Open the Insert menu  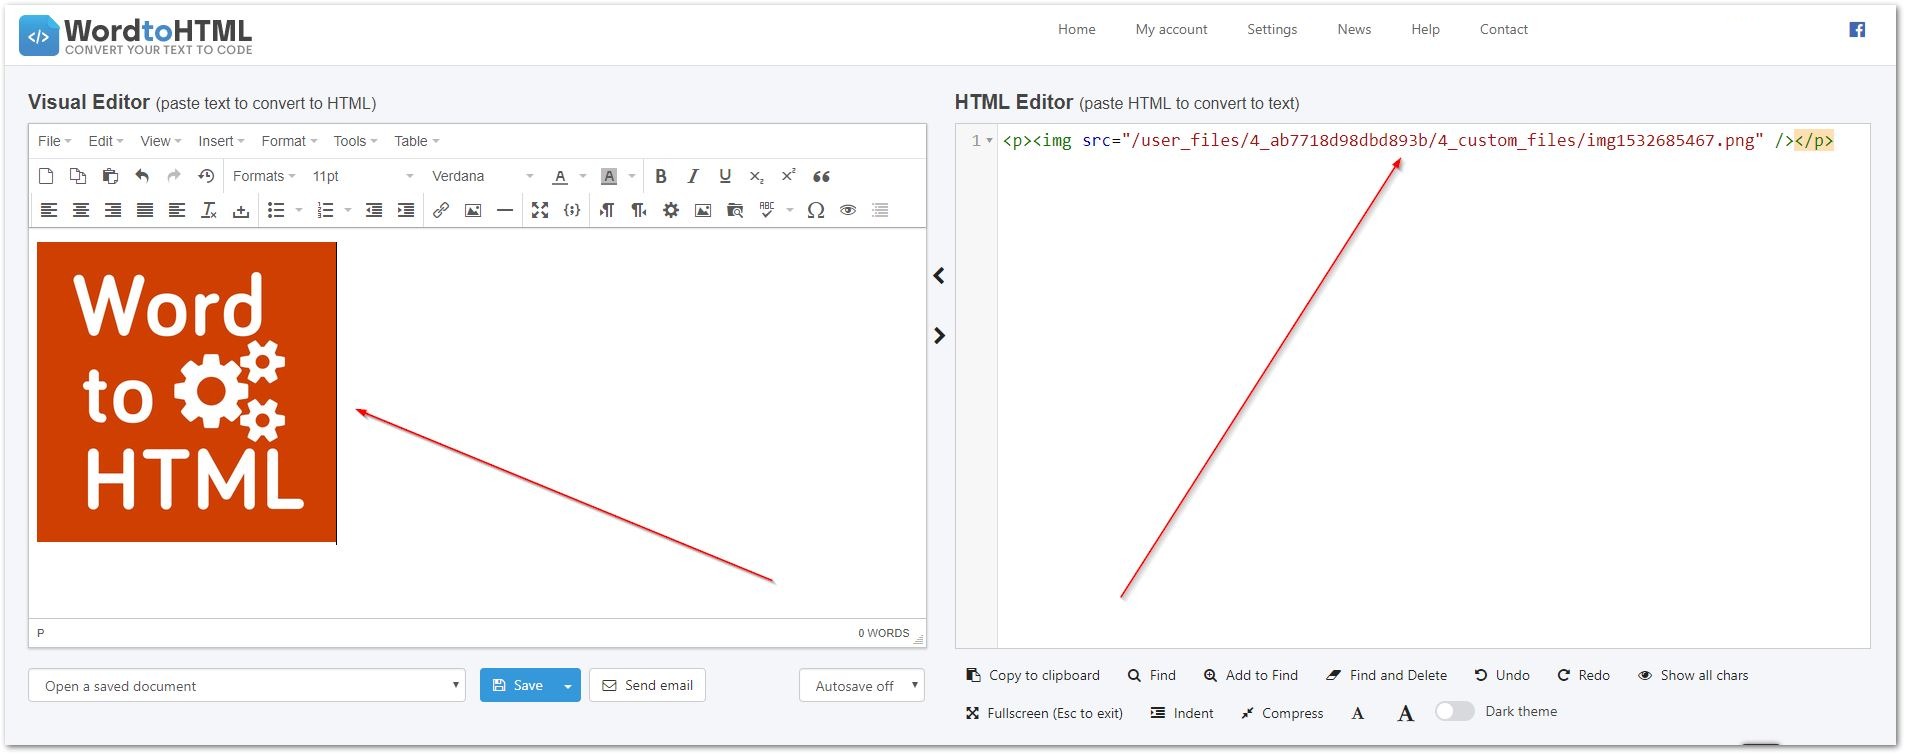tap(221, 141)
